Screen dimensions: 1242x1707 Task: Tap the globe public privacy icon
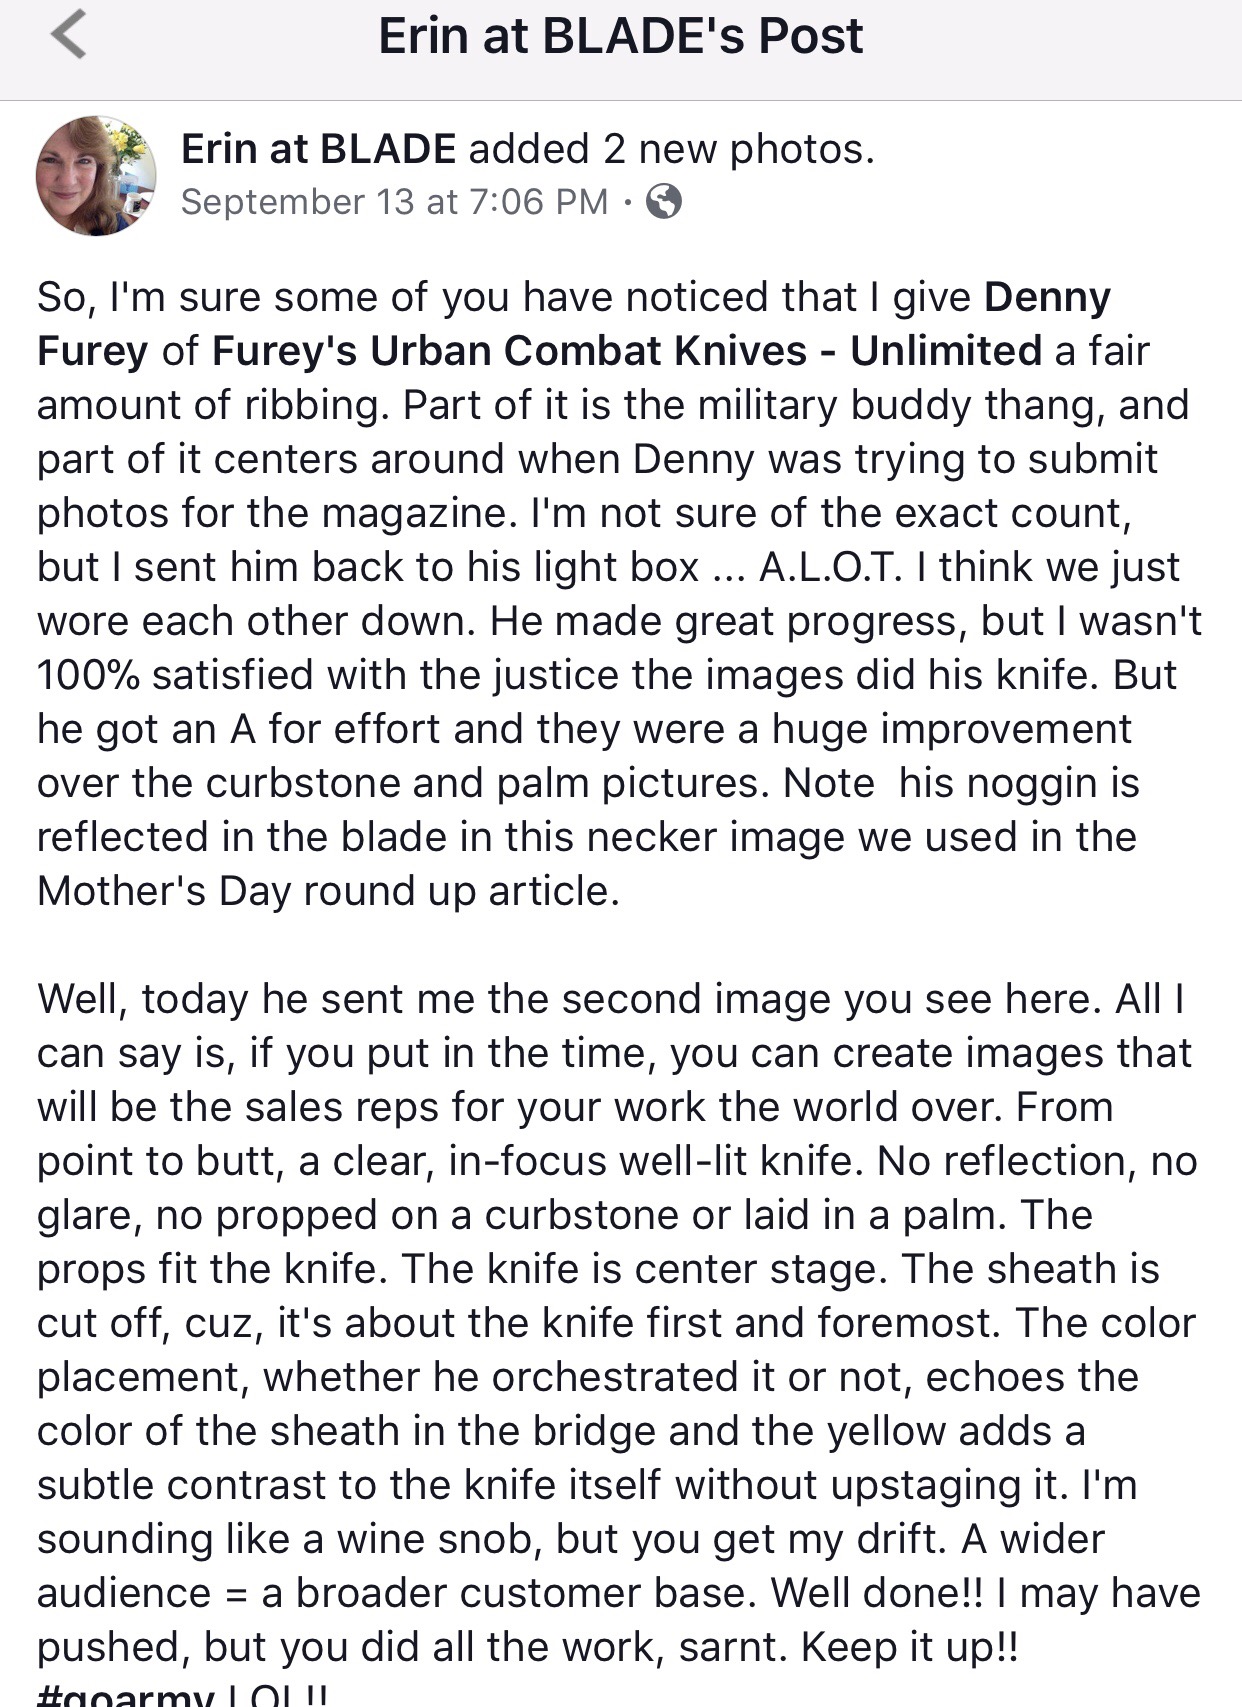click(x=664, y=202)
